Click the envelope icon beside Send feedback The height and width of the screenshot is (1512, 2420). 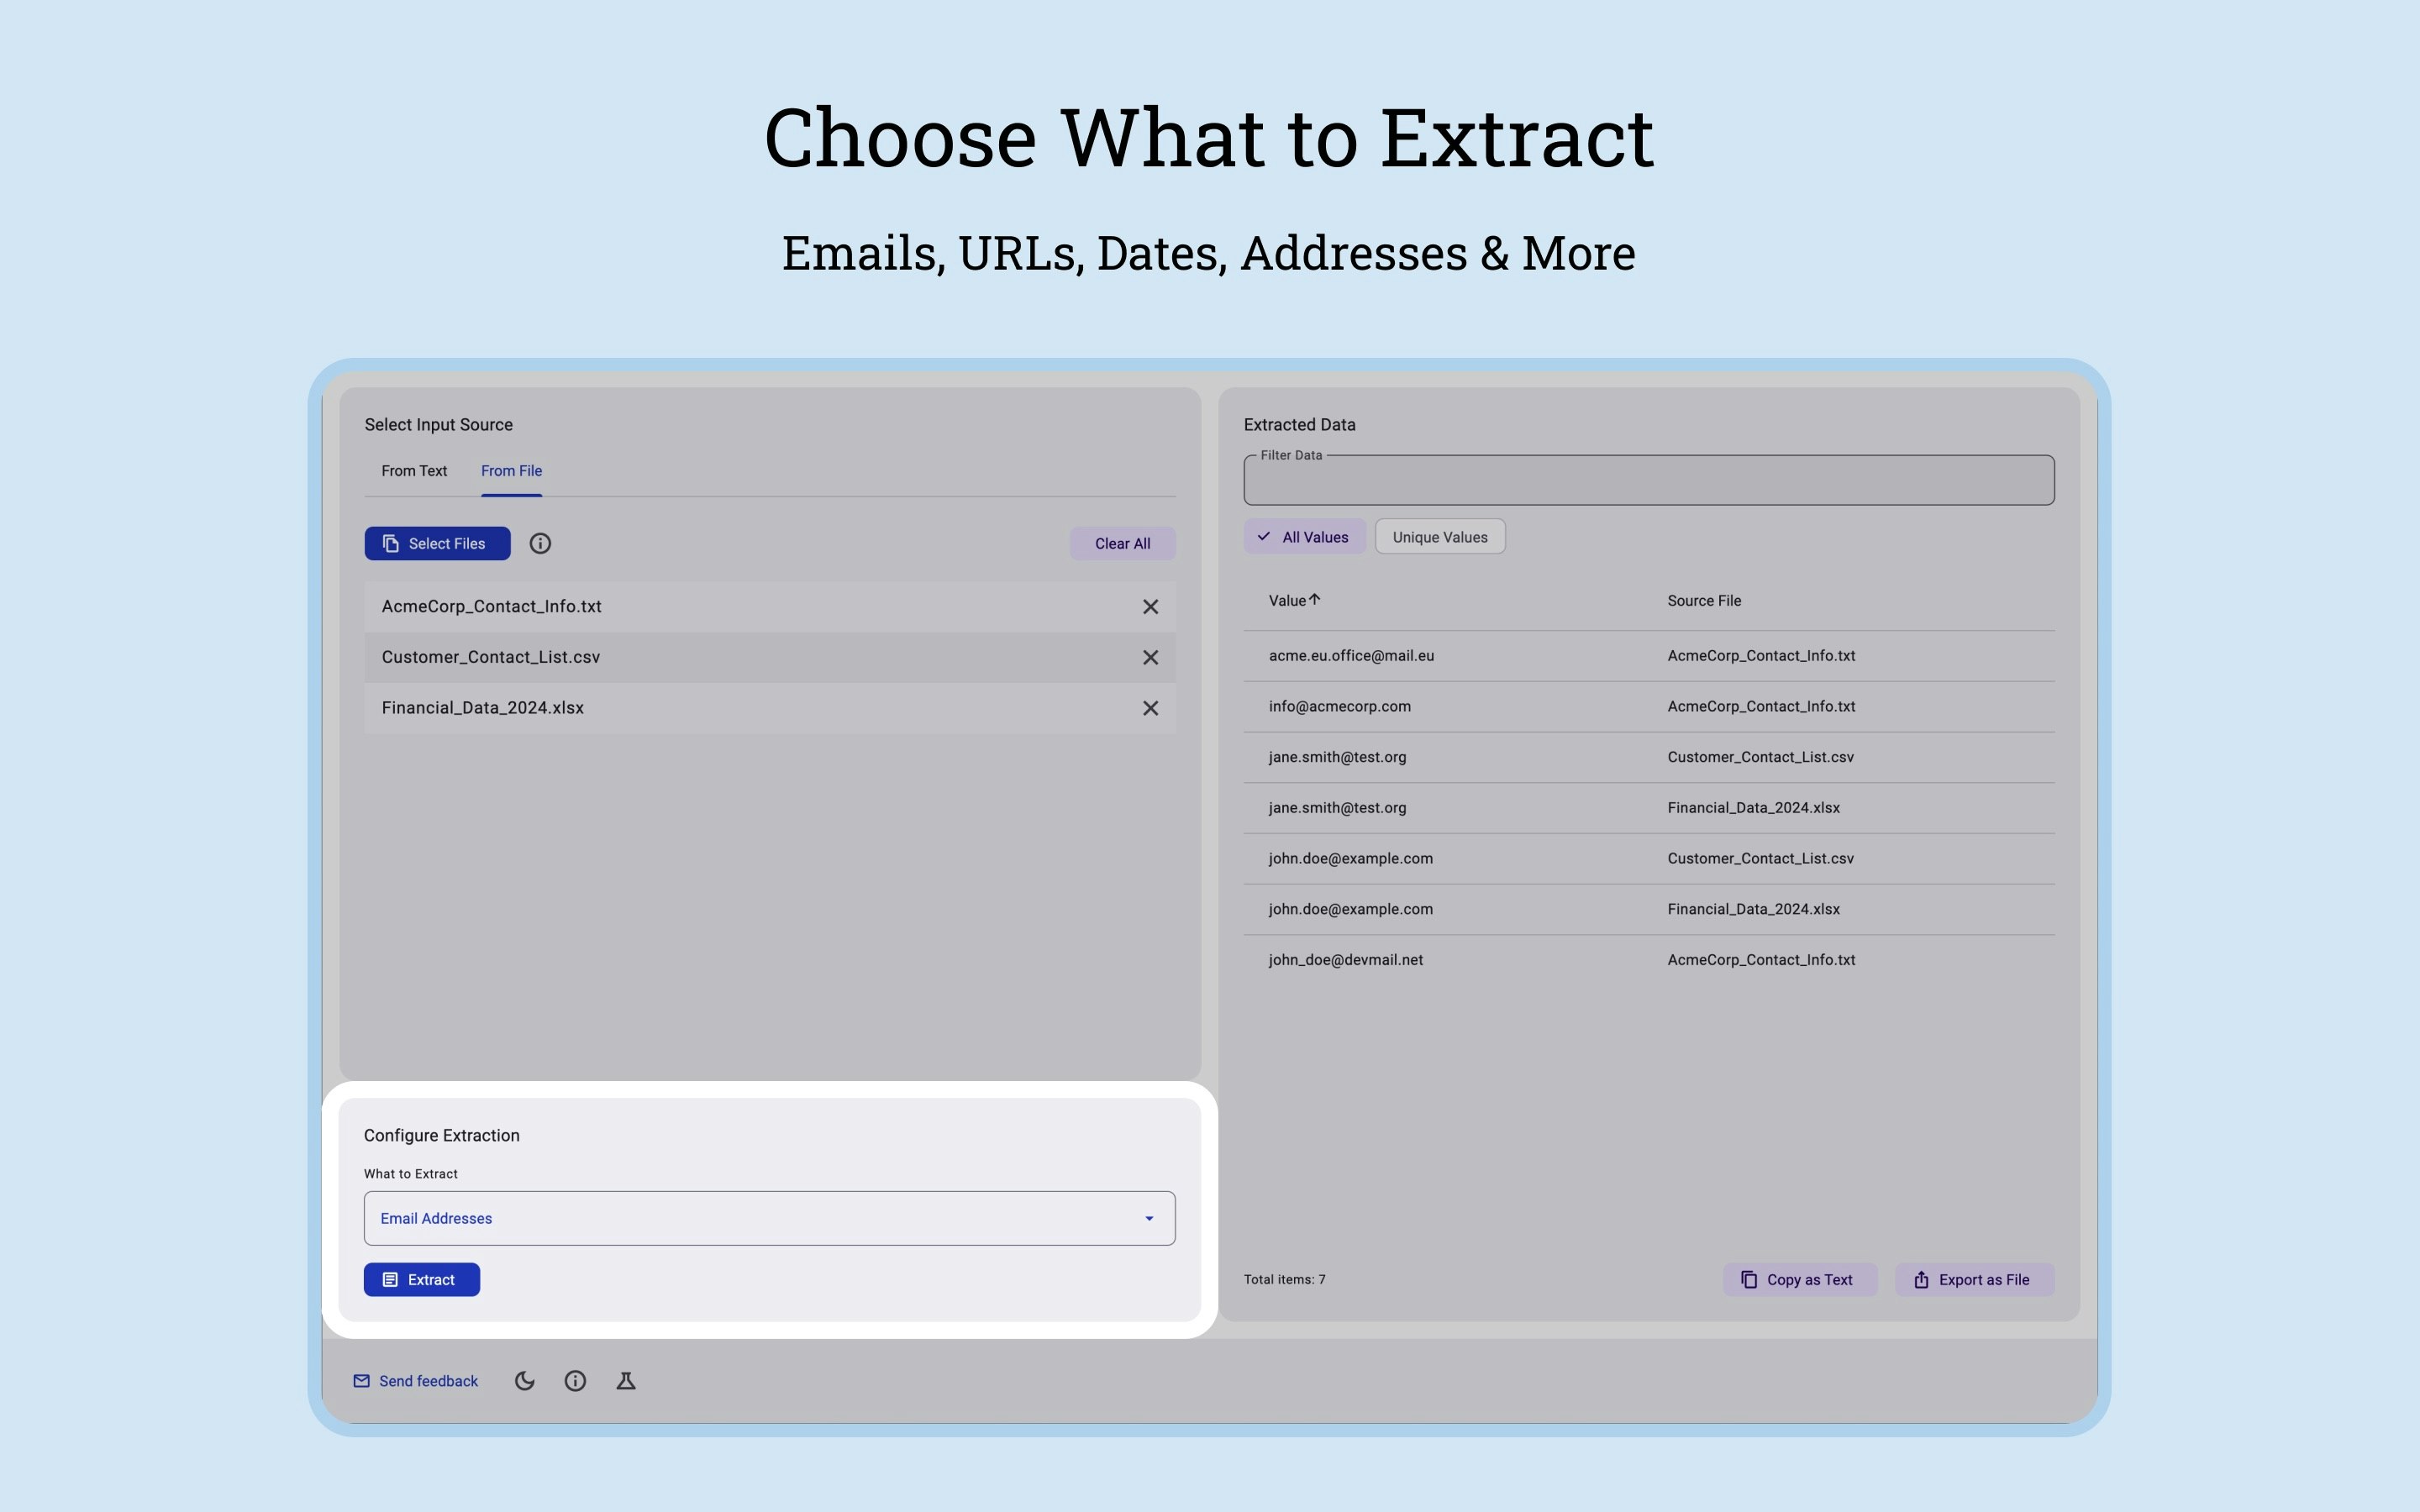coord(361,1380)
